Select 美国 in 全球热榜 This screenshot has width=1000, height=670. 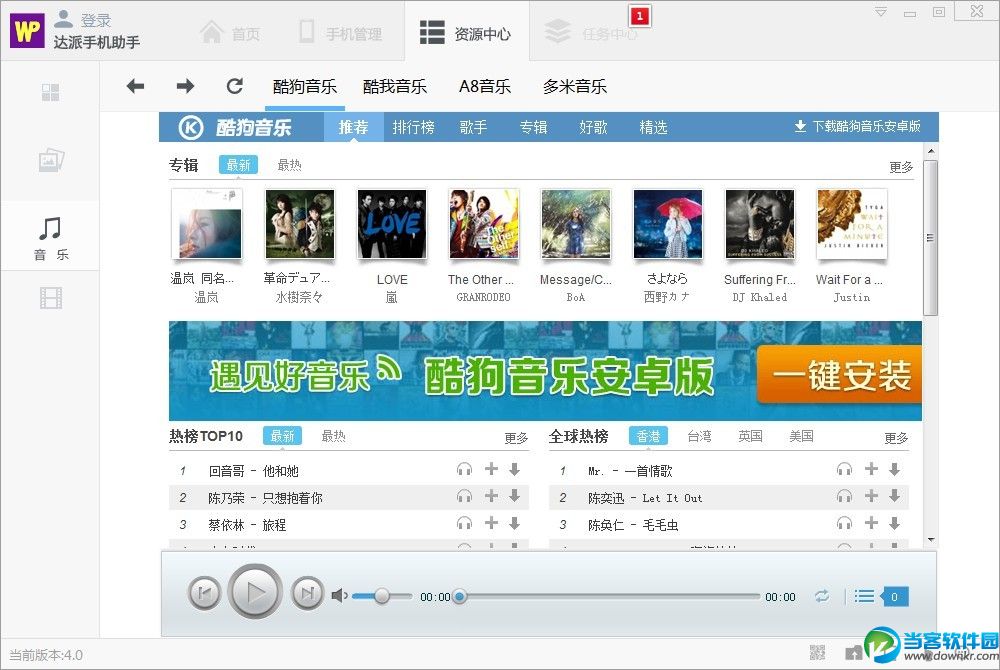pos(801,436)
